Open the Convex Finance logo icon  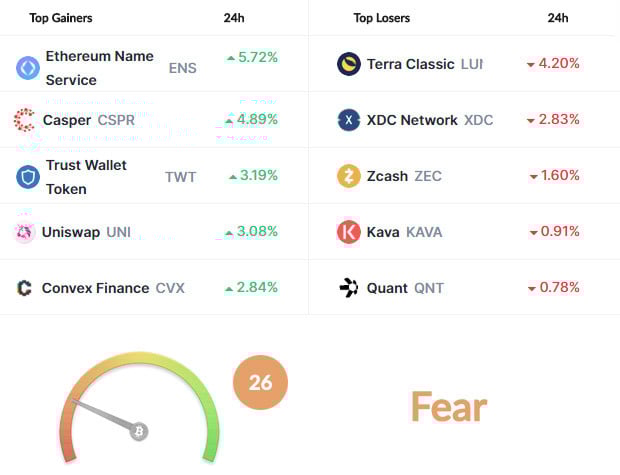(x=24, y=288)
